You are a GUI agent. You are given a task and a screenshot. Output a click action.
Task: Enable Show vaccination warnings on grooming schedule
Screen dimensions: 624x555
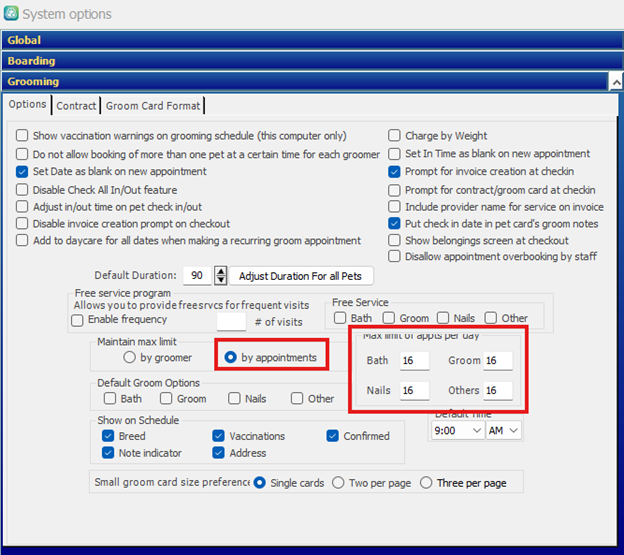coord(22,136)
